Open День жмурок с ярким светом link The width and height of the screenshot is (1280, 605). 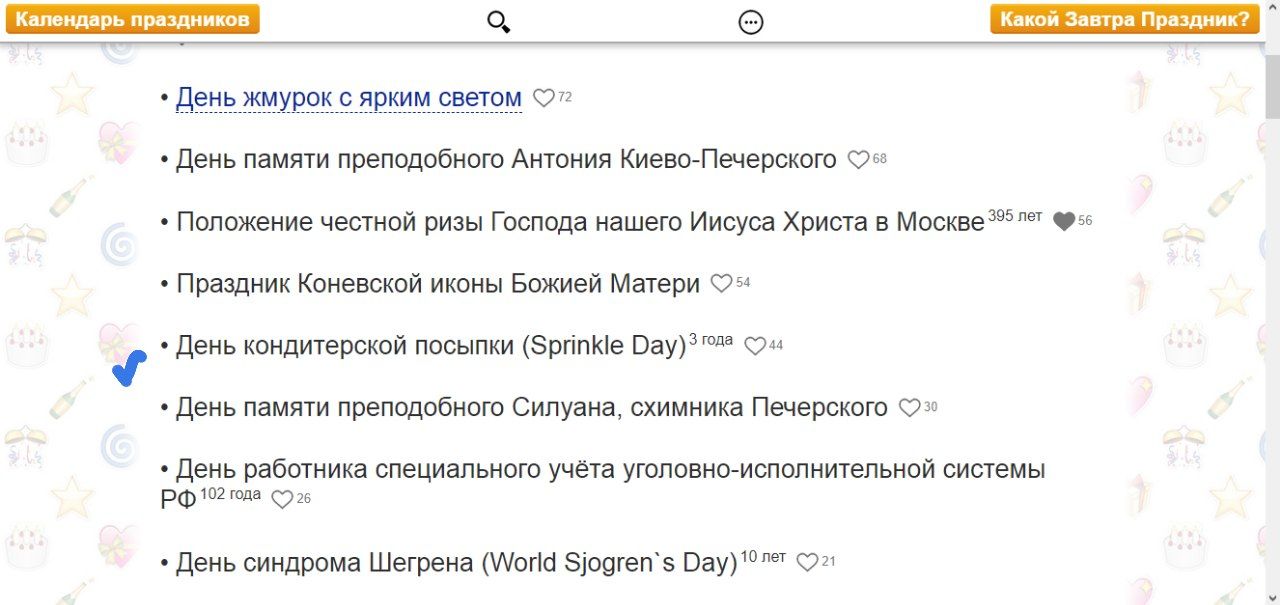(x=349, y=98)
